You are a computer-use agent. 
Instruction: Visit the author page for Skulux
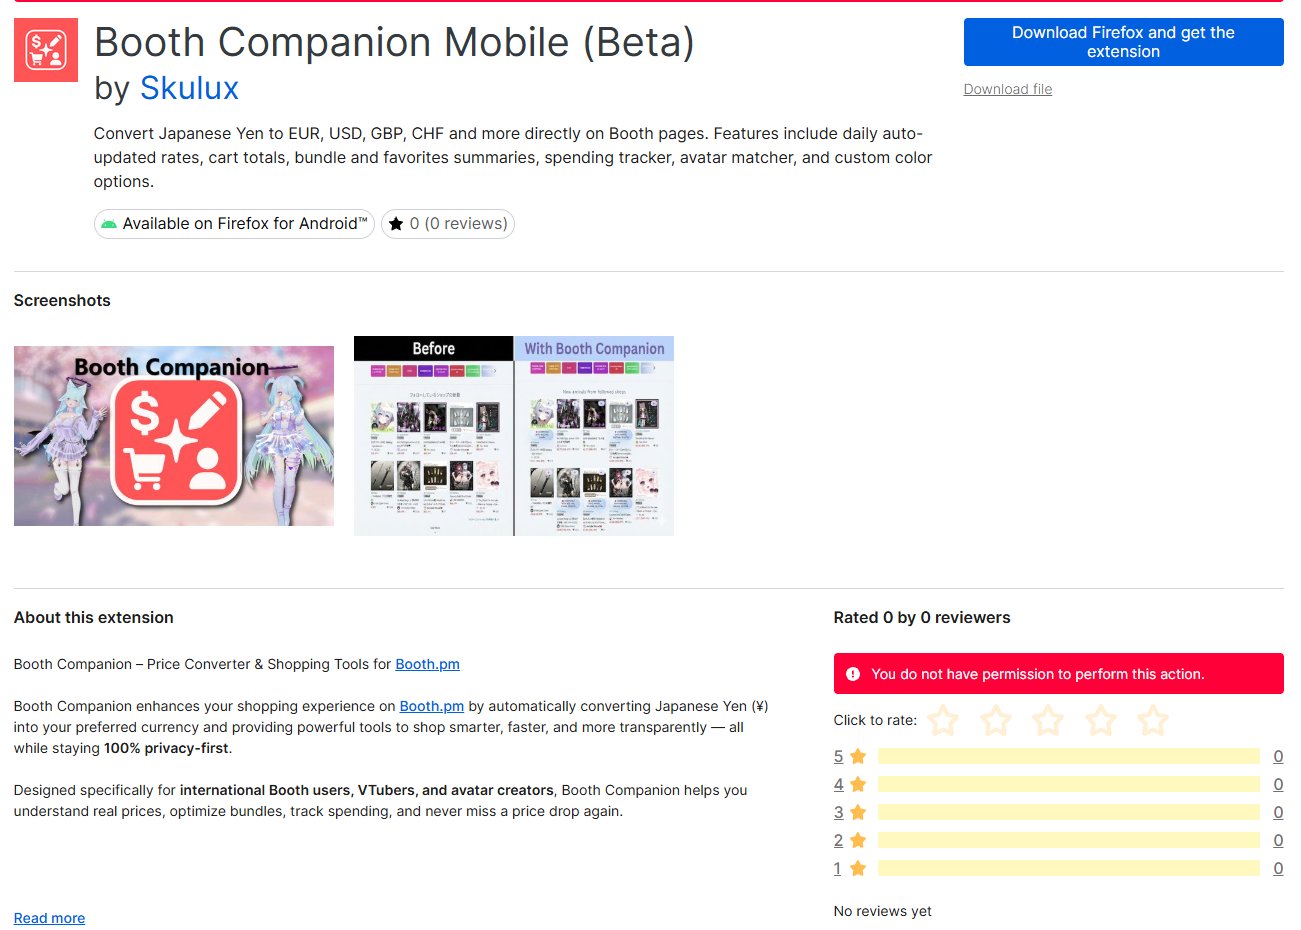tap(189, 88)
